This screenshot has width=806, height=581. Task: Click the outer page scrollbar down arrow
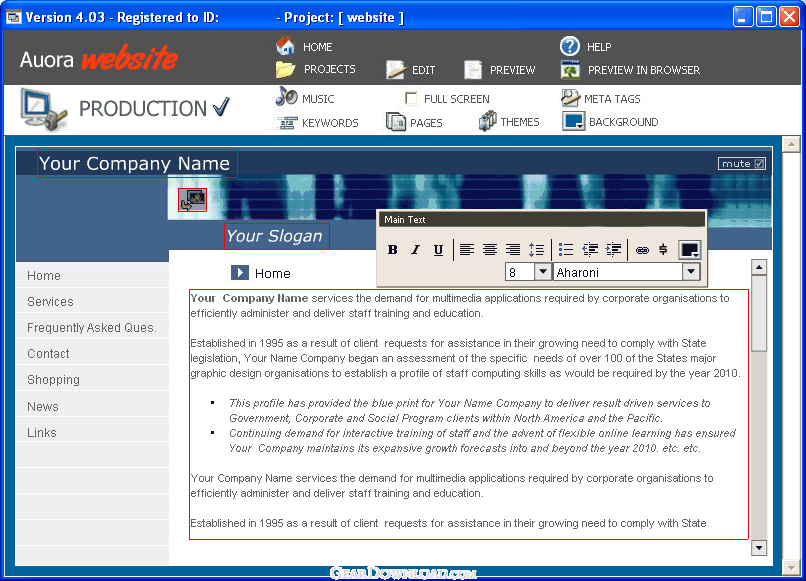(791, 567)
